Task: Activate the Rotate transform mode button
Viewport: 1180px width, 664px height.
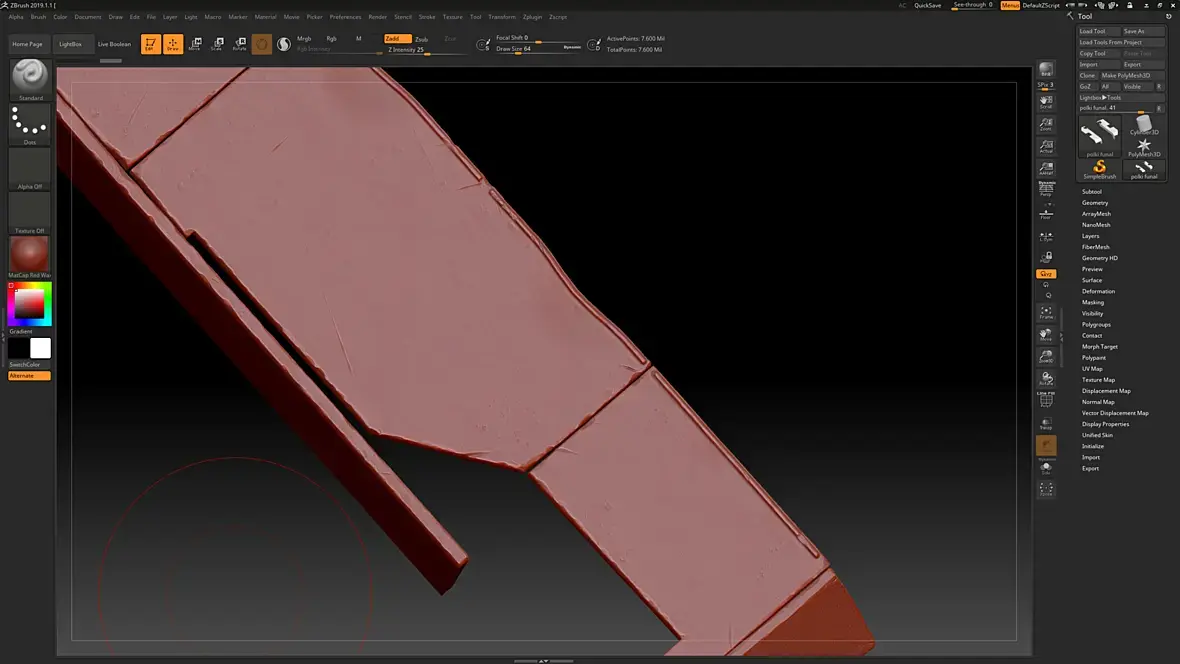Action: click(x=240, y=44)
